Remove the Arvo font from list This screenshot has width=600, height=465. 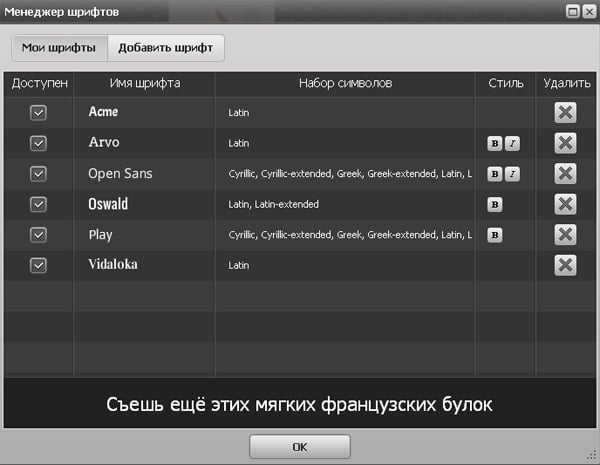pos(565,144)
